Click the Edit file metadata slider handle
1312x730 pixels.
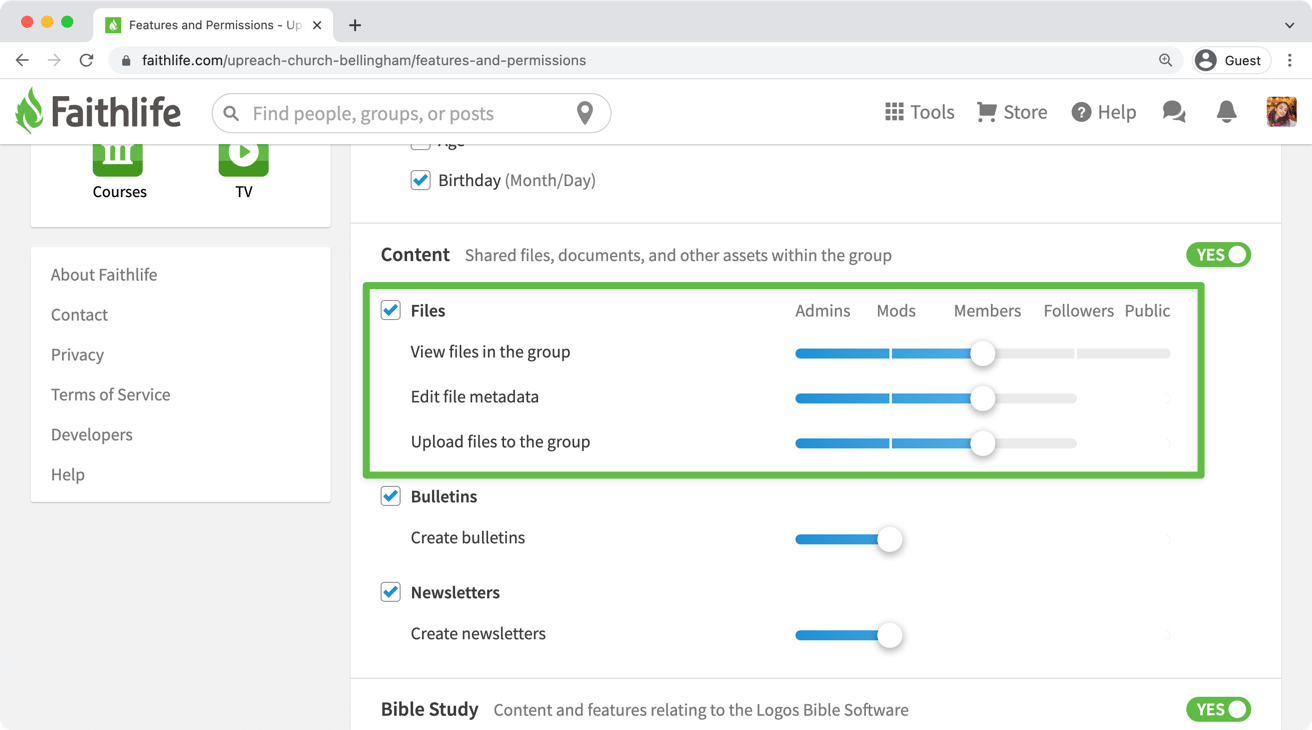click(x=983, y=398)
